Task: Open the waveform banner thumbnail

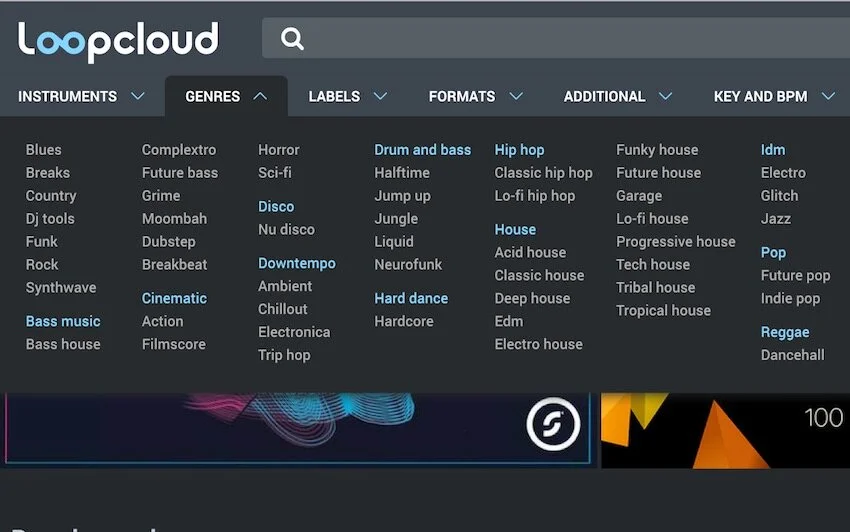Action: (298, 428)
